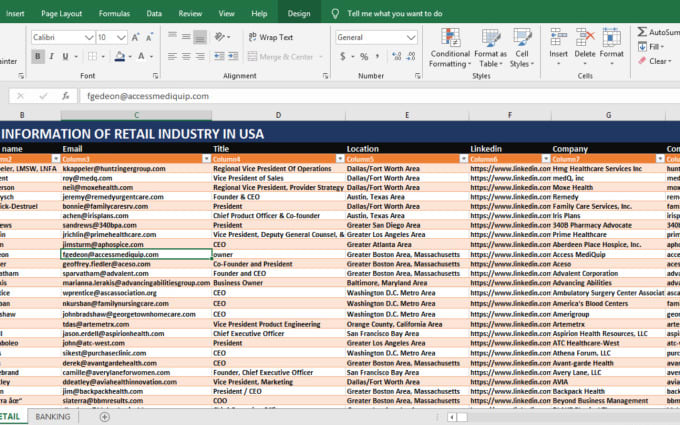680x425 pixels.
Task: Click the formula bar text
Action: 148,96
